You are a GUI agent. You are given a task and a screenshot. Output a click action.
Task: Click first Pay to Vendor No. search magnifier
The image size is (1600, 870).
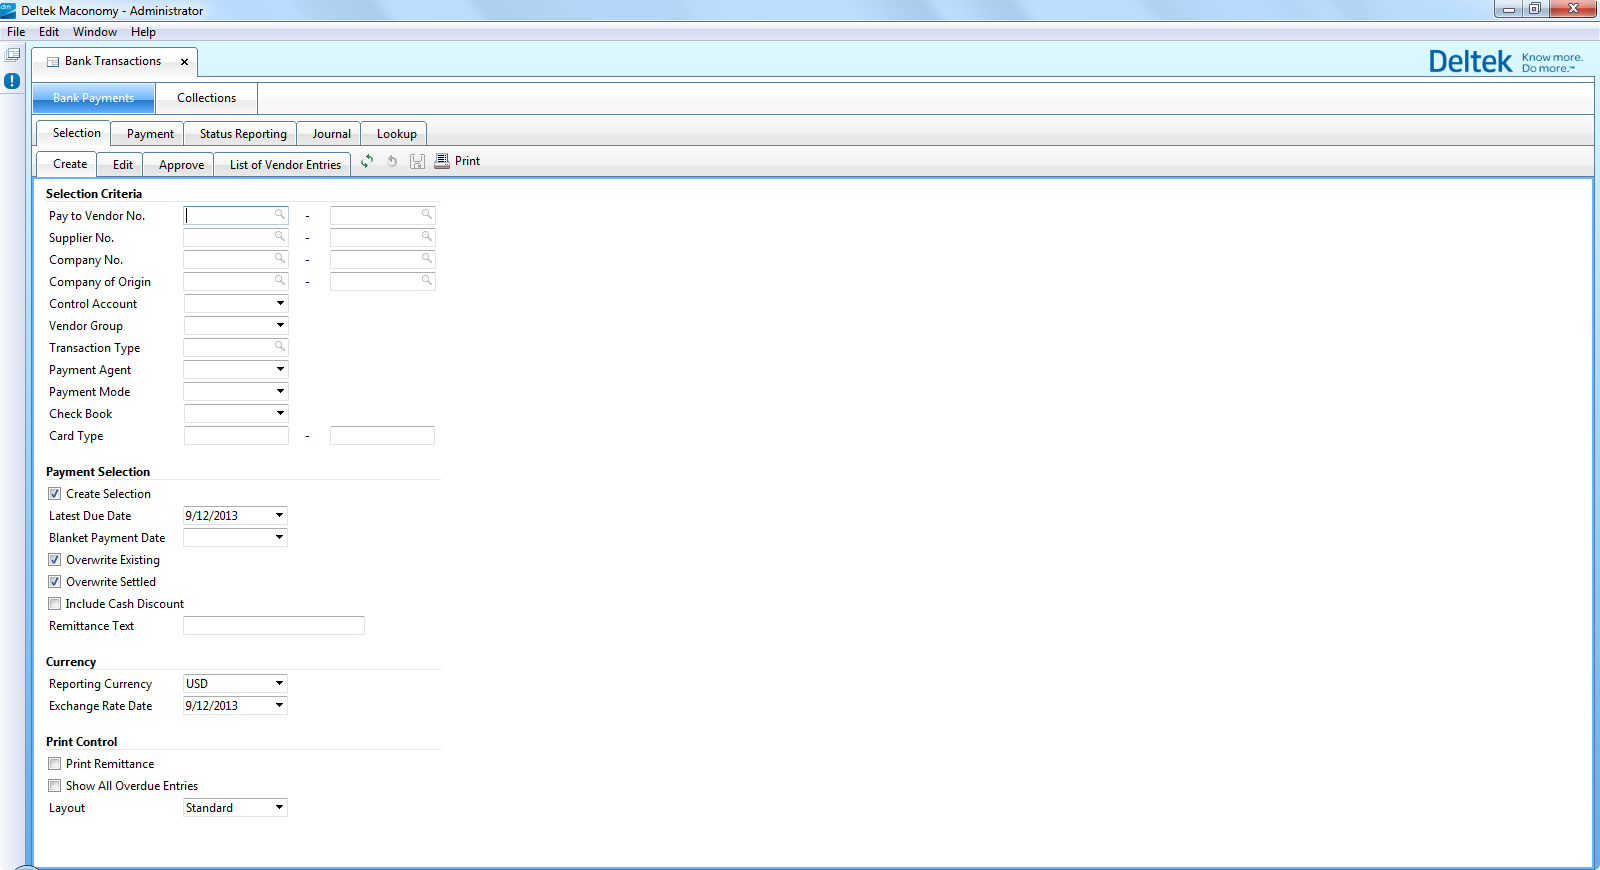(280, 214)
